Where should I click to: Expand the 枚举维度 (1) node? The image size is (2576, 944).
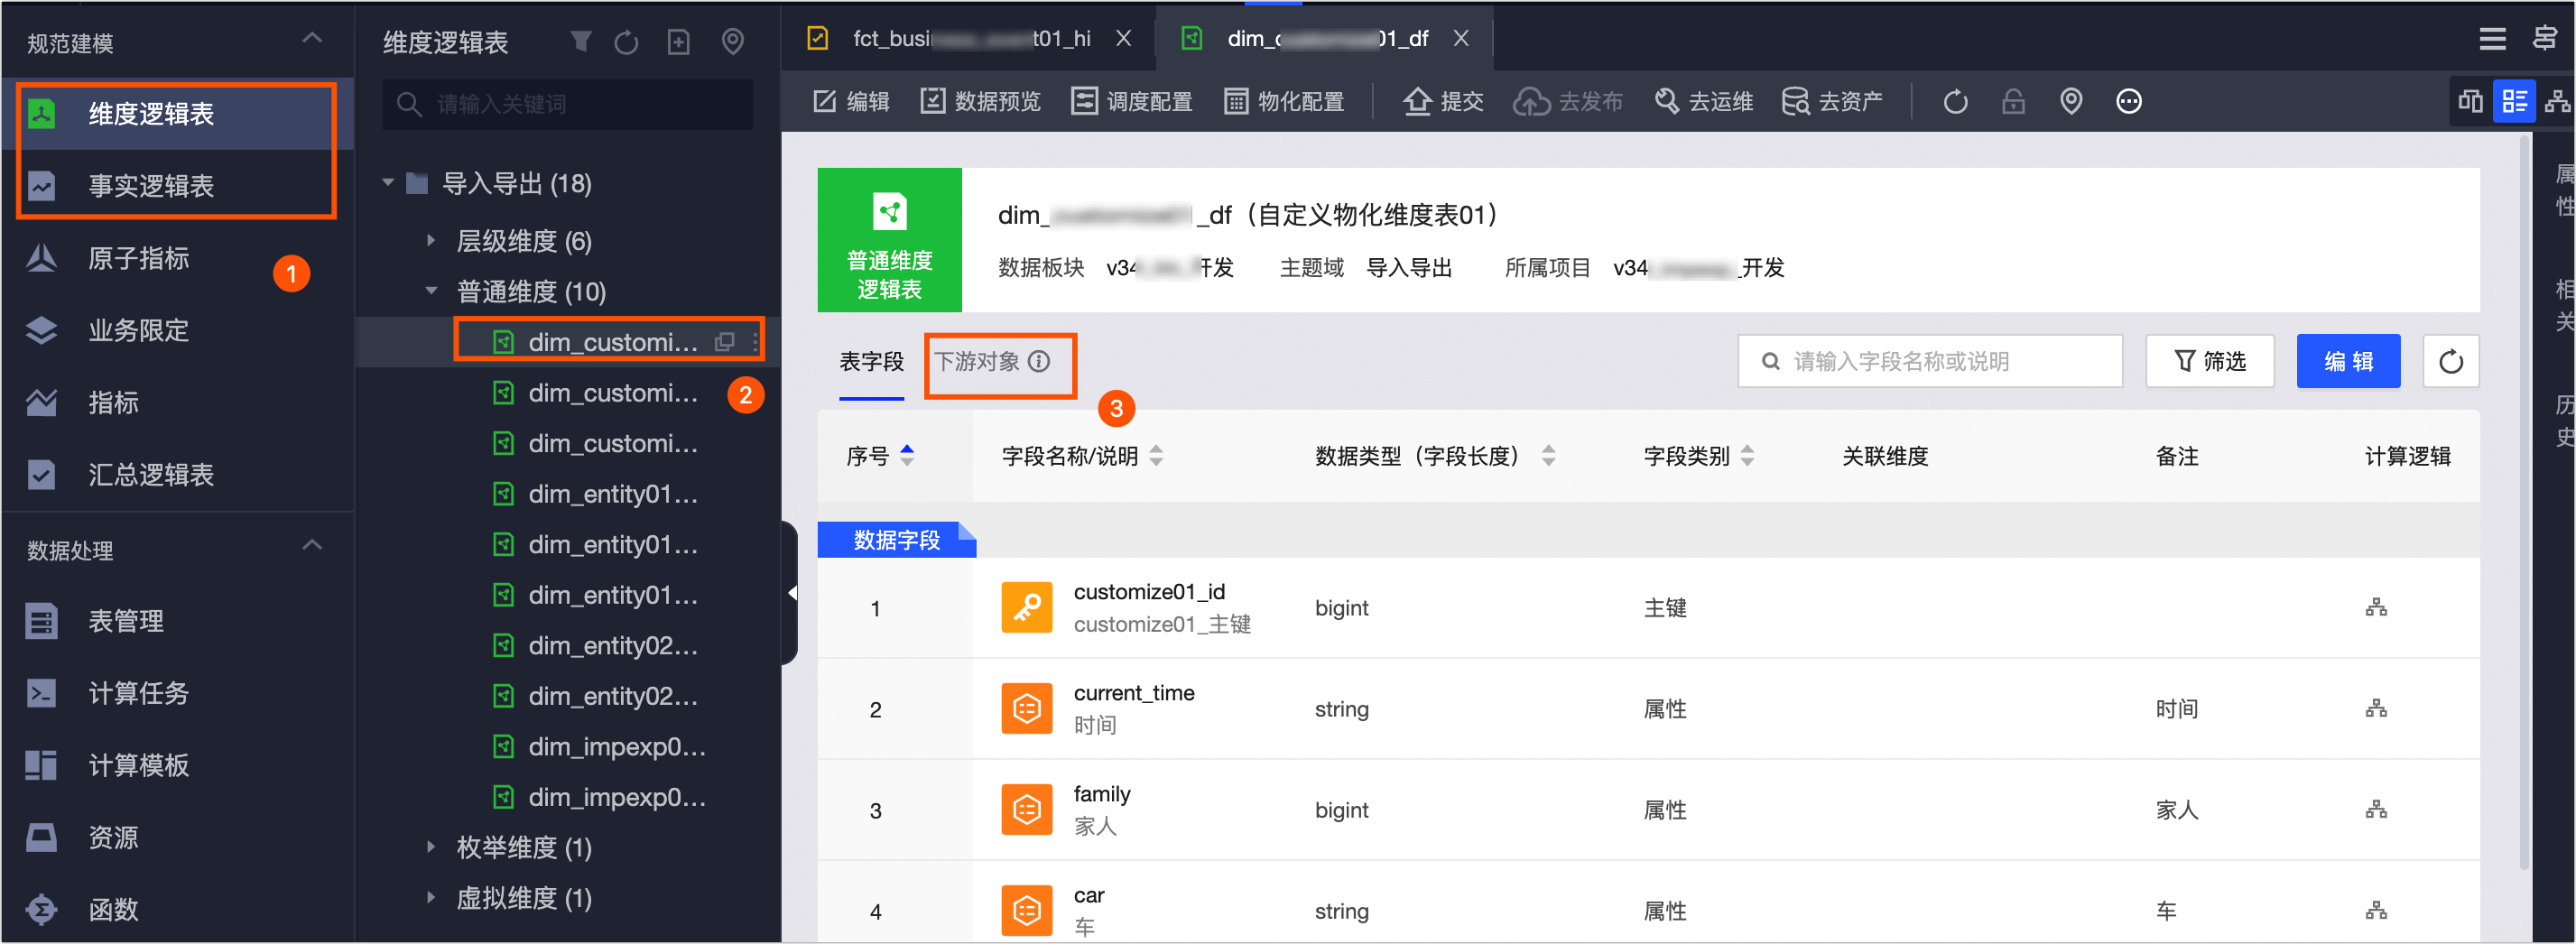click(431, 847)
